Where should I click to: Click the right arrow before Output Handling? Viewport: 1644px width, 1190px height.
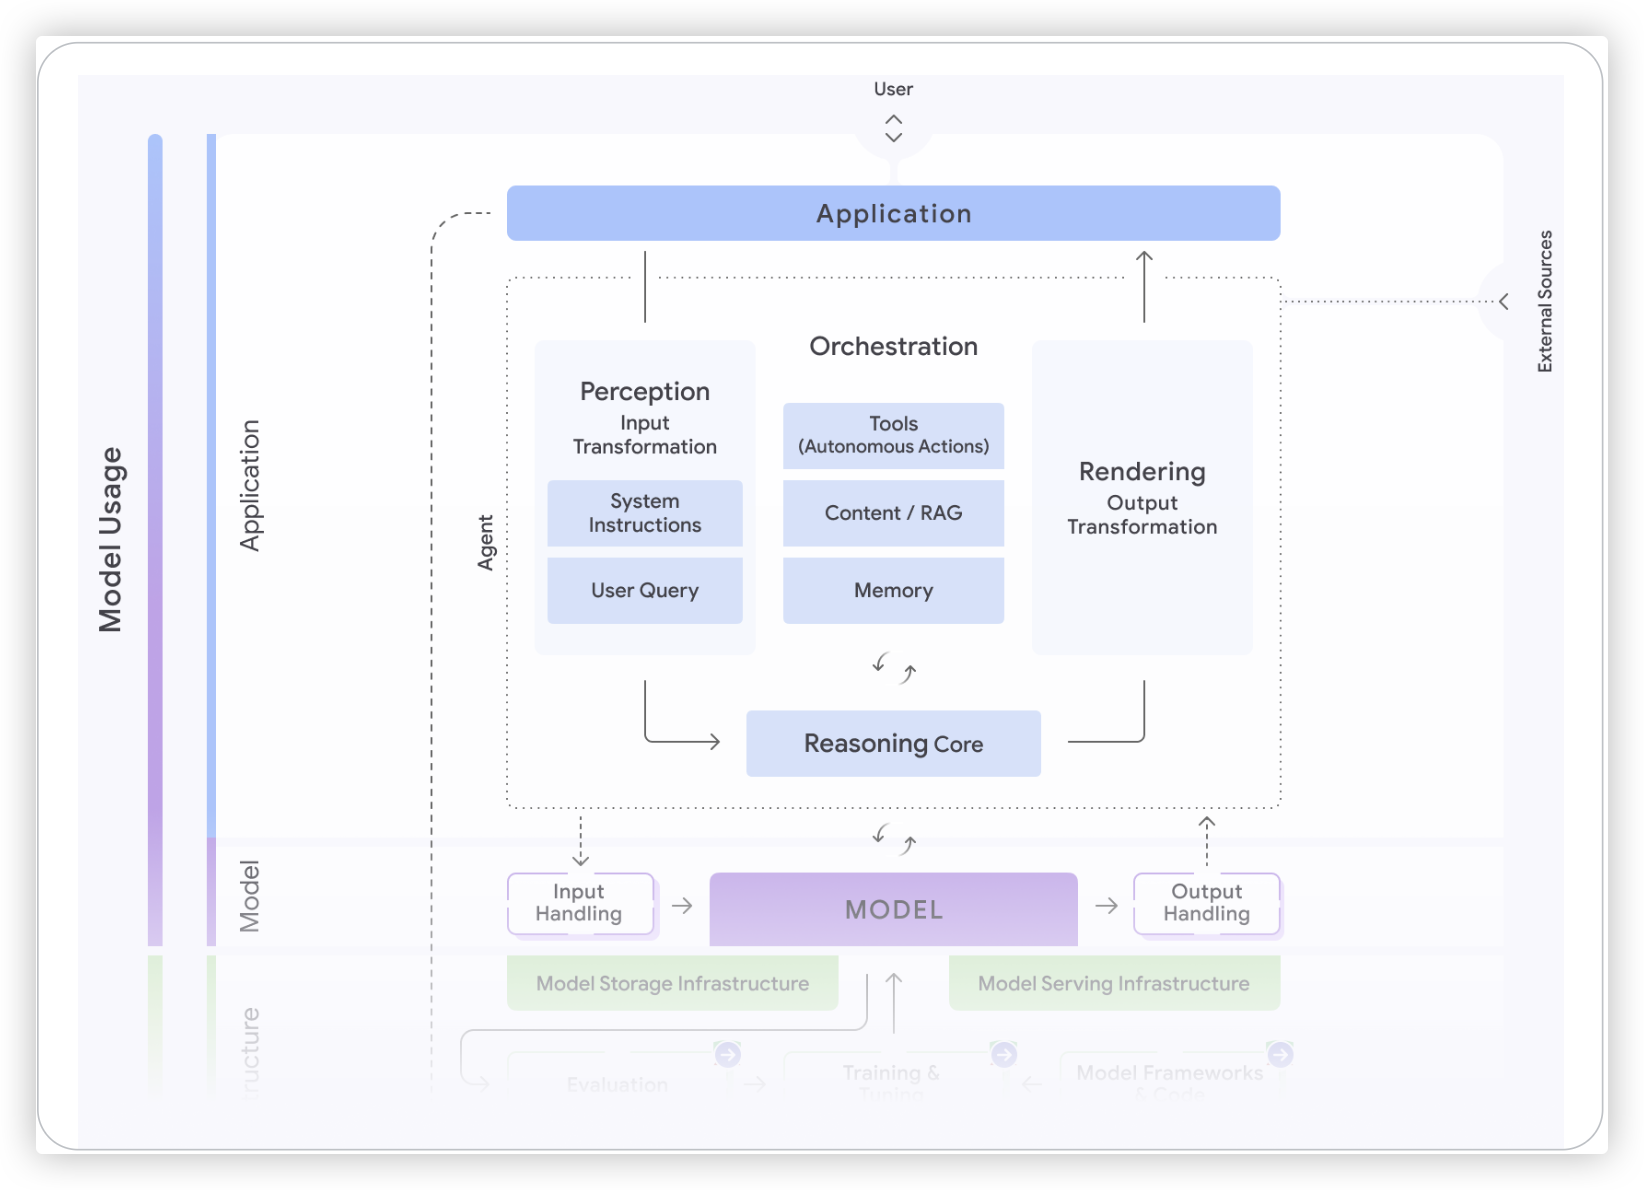[x=1106, y=906]
